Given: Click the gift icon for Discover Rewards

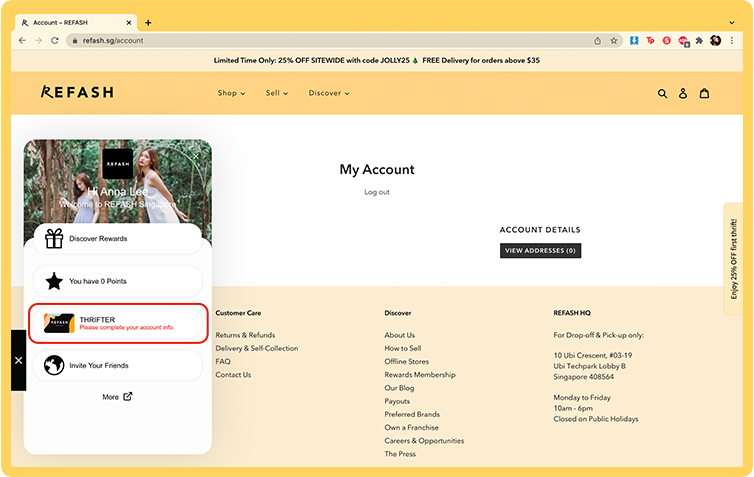Looking at the screenshot, I should click(54, 238).
